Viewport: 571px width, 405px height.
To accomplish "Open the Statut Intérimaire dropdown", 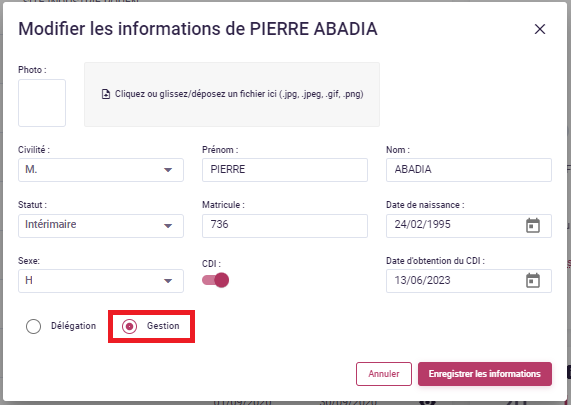I will click(x=101, y=226).
